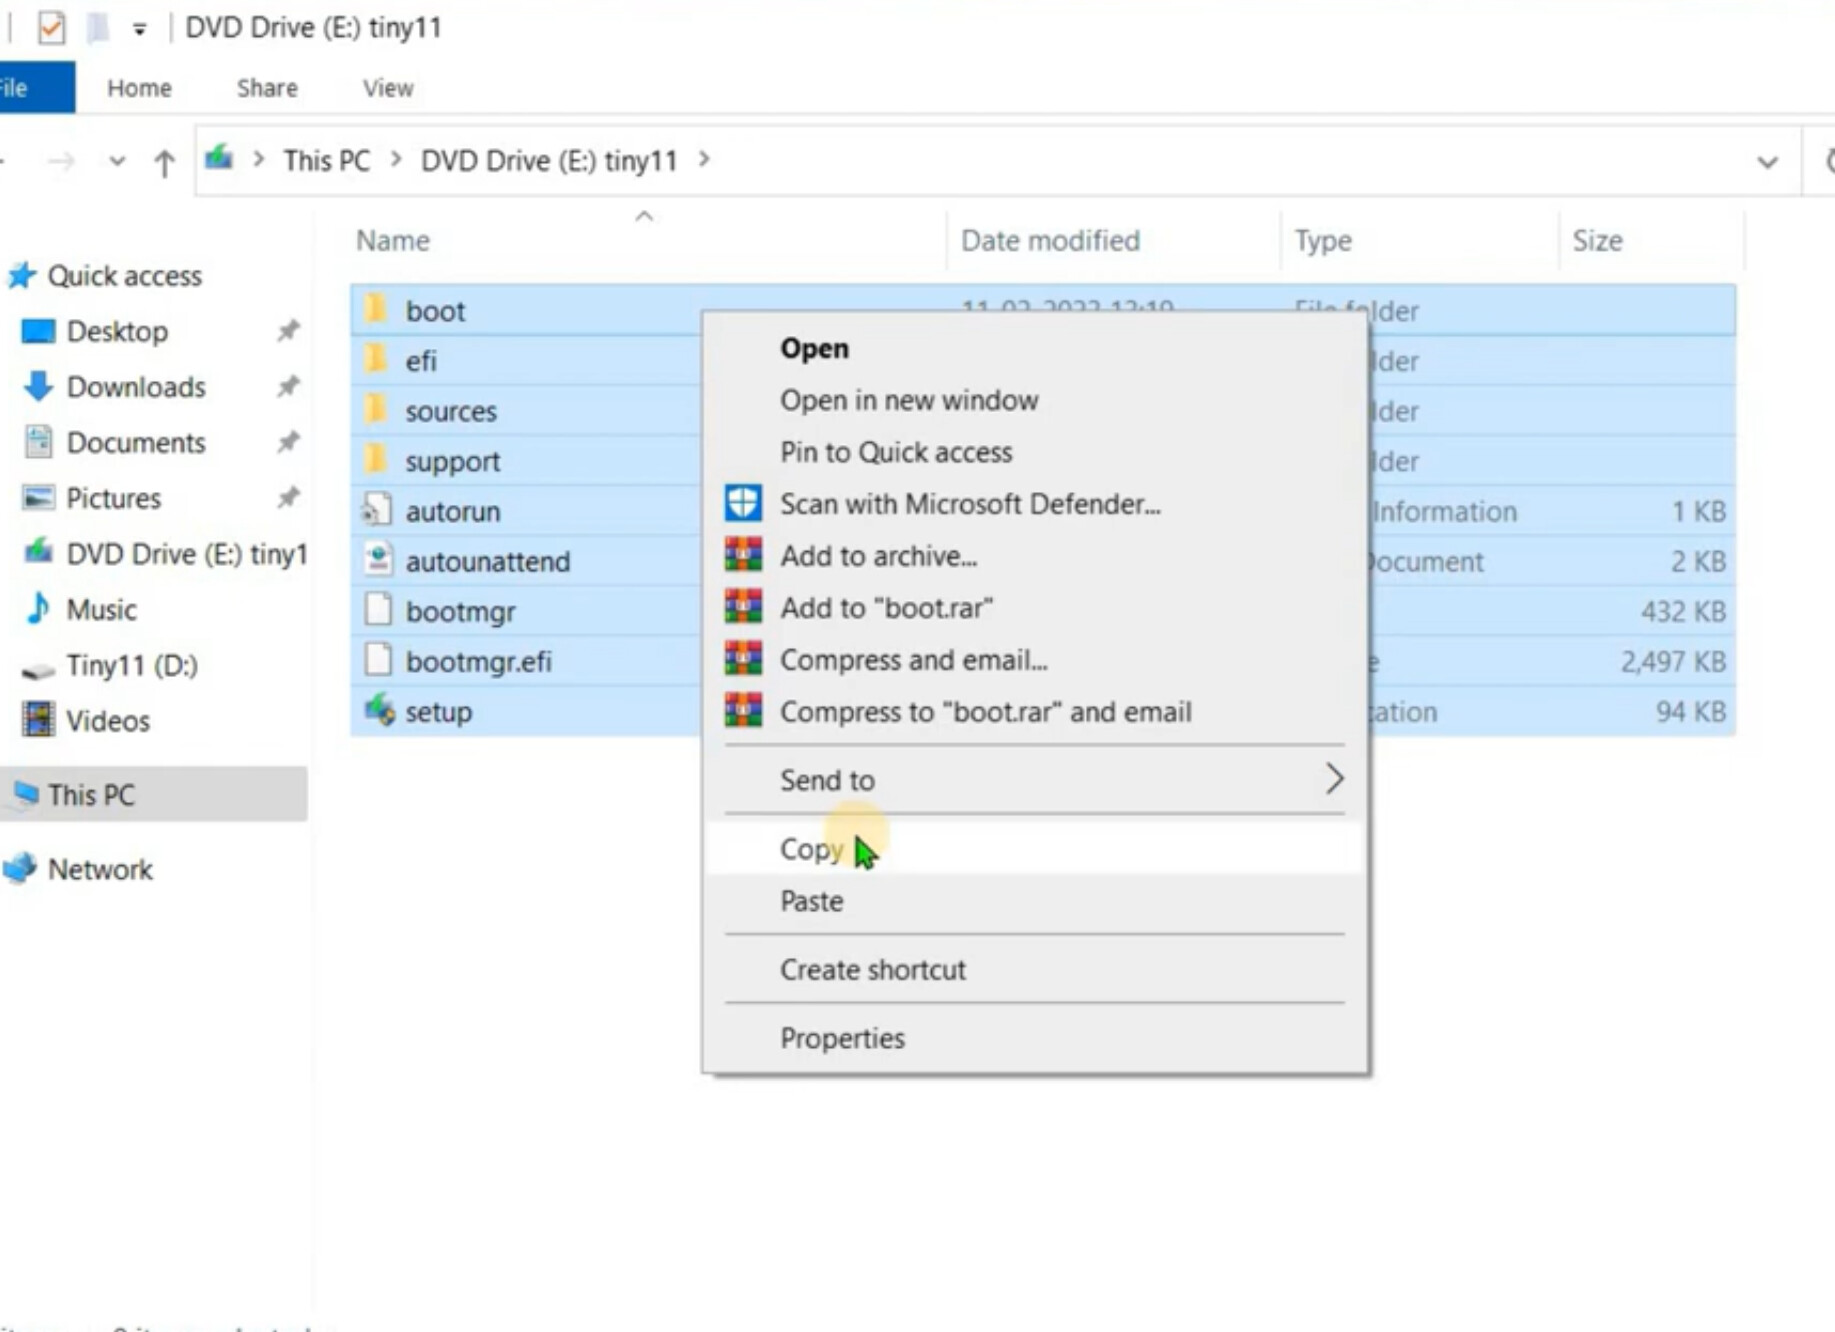Click the Properties quick-access checkmark icon

point(51,27)
